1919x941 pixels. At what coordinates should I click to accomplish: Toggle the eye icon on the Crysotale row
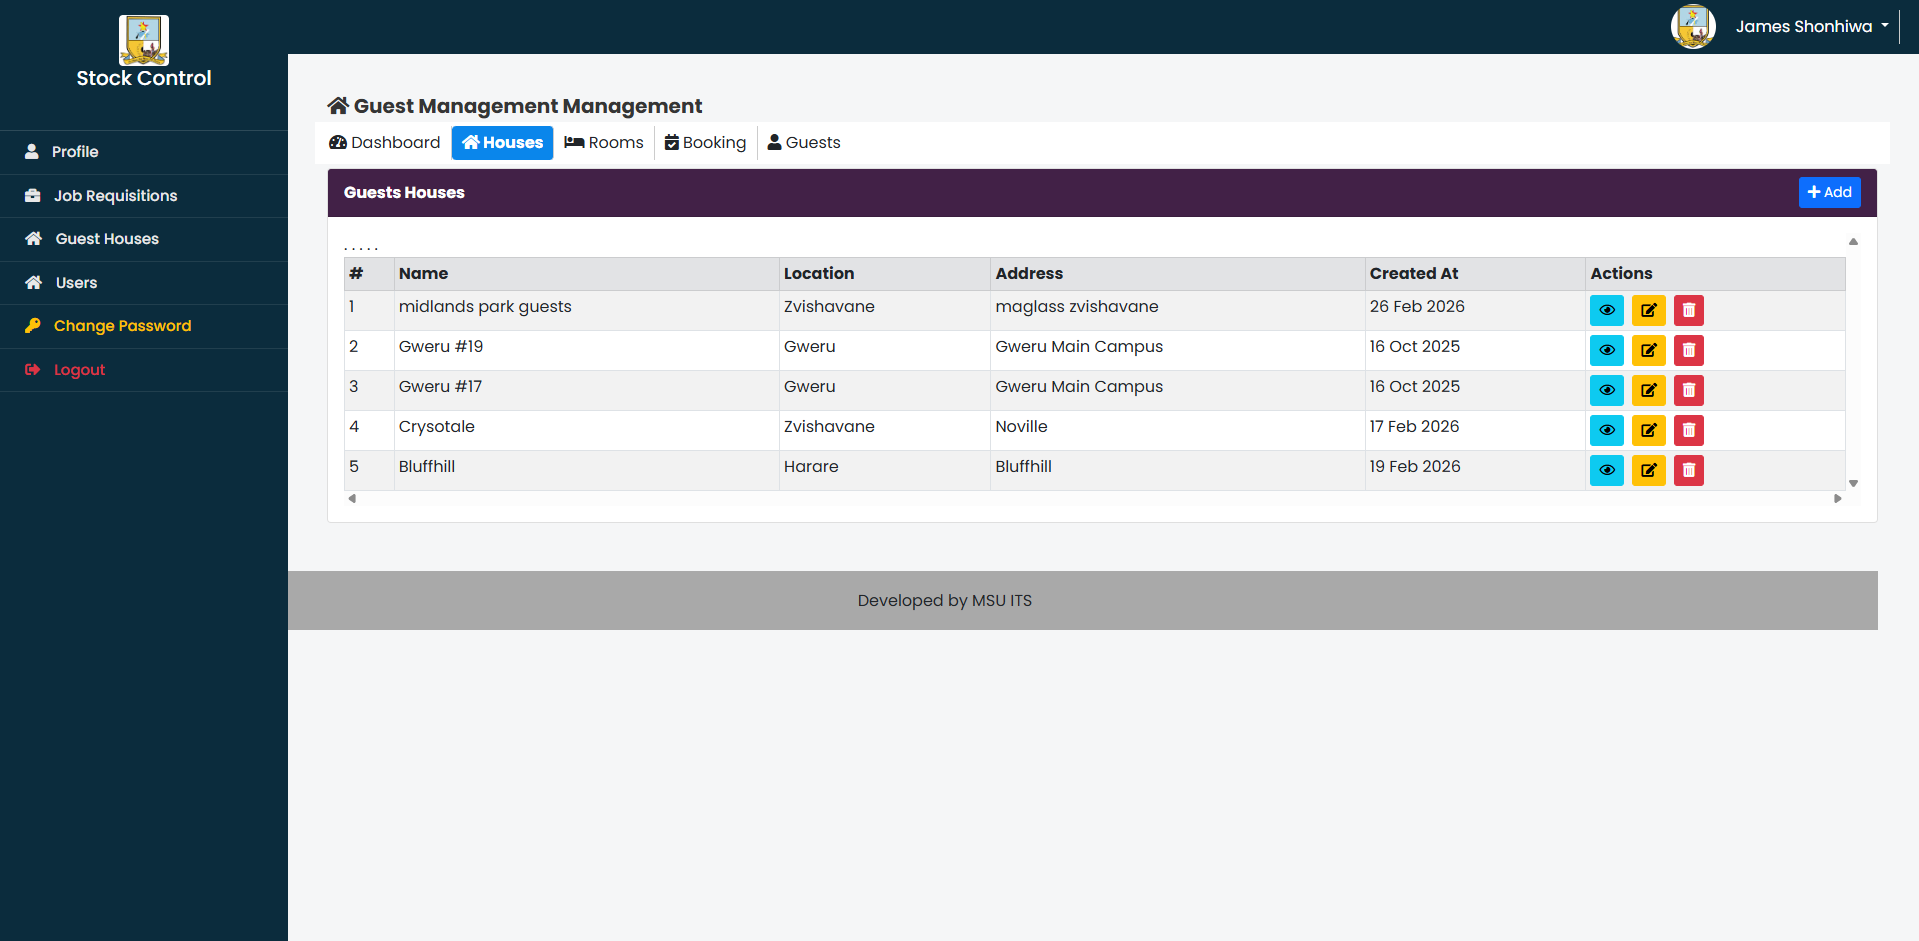(x=1606, y=430)
